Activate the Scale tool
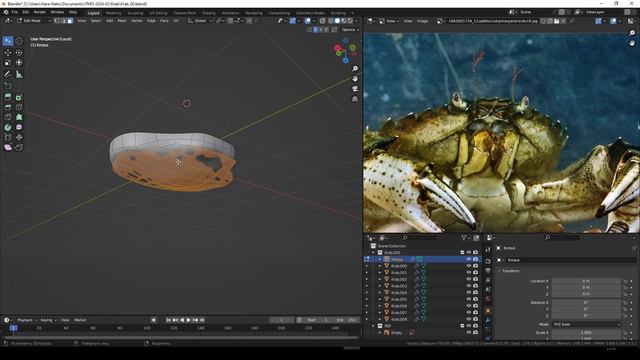Image resolution: width=640 pixels, height=360 pixels. pyautogui.click(x=8, y=63)
